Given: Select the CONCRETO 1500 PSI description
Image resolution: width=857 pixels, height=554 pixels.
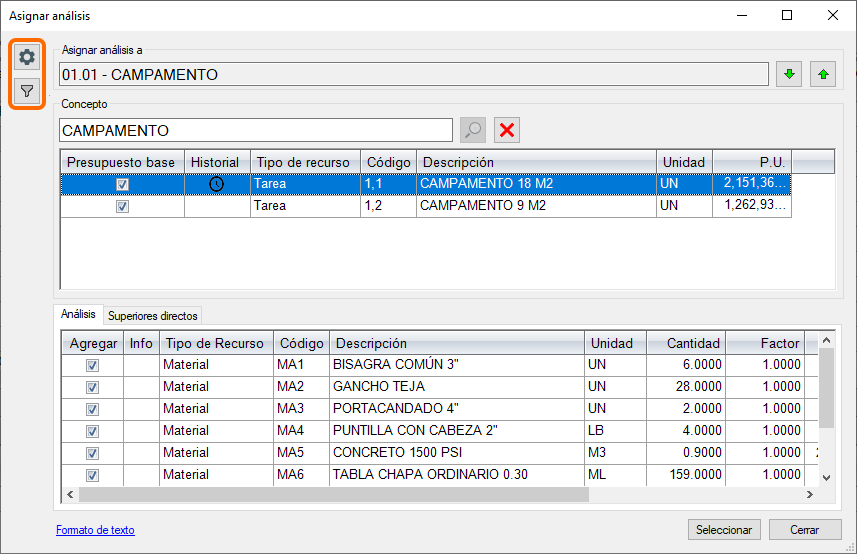Looking at the screenshot, I should click(456, 452).
